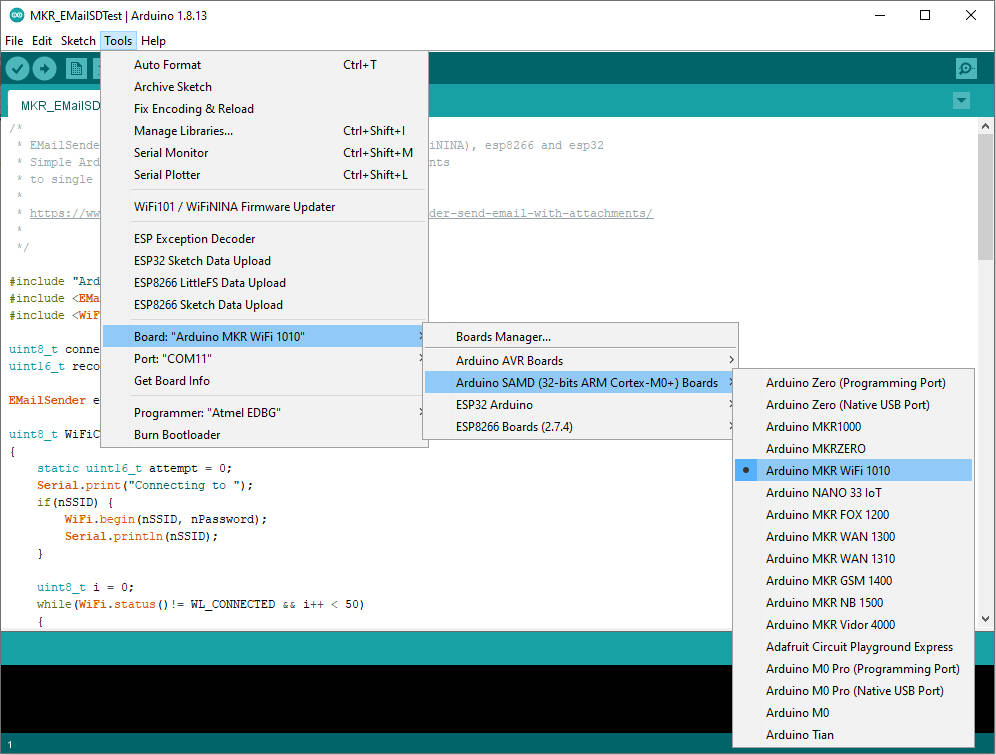This screenshot has height=755, width=996.
Task: Select Arduino M0 Pro (Programming Port) board
Action: point(853,669)
